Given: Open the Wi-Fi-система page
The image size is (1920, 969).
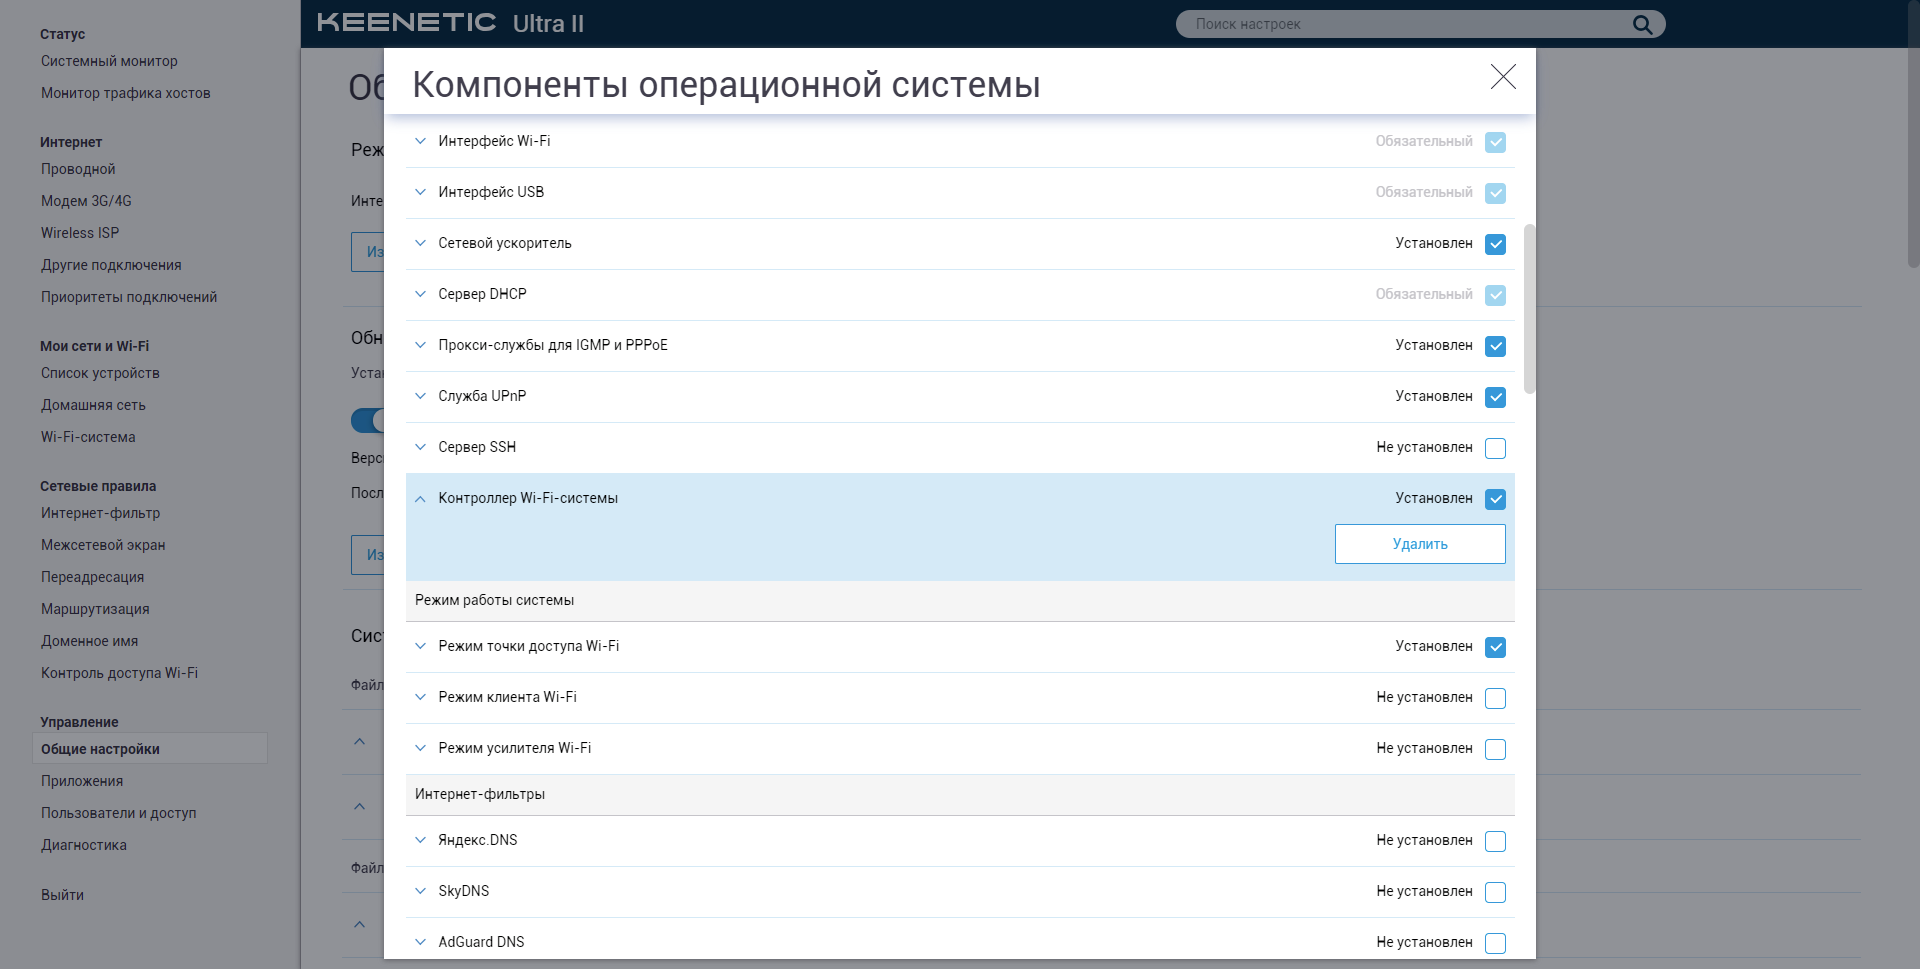Looking at the screenshot, I should (88, 437).
